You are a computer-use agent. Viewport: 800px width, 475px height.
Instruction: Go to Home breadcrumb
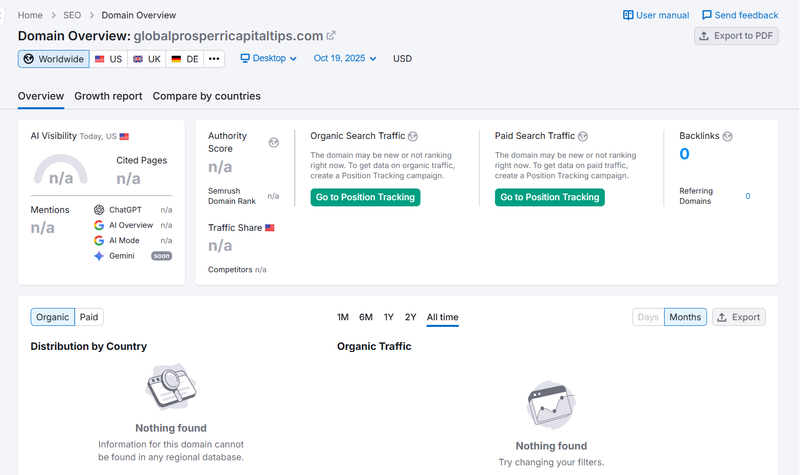30,15
